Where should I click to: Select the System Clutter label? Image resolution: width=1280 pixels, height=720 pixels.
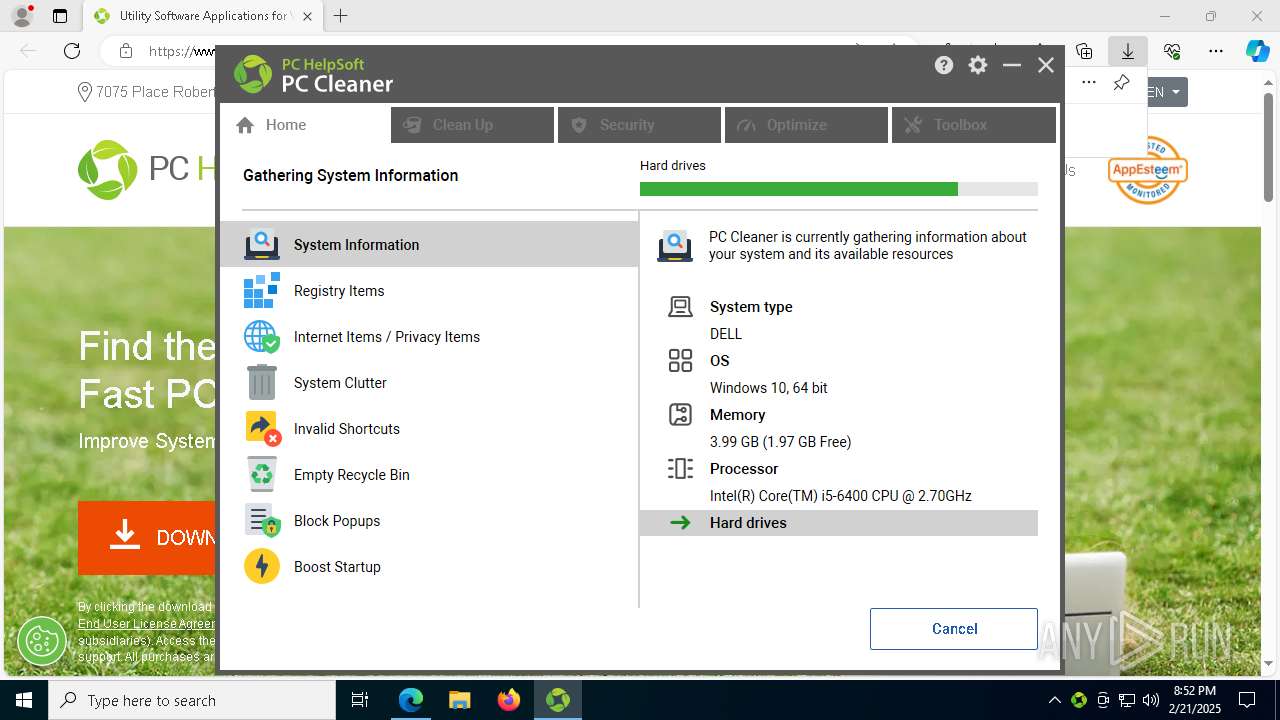[x=340, y=383]
